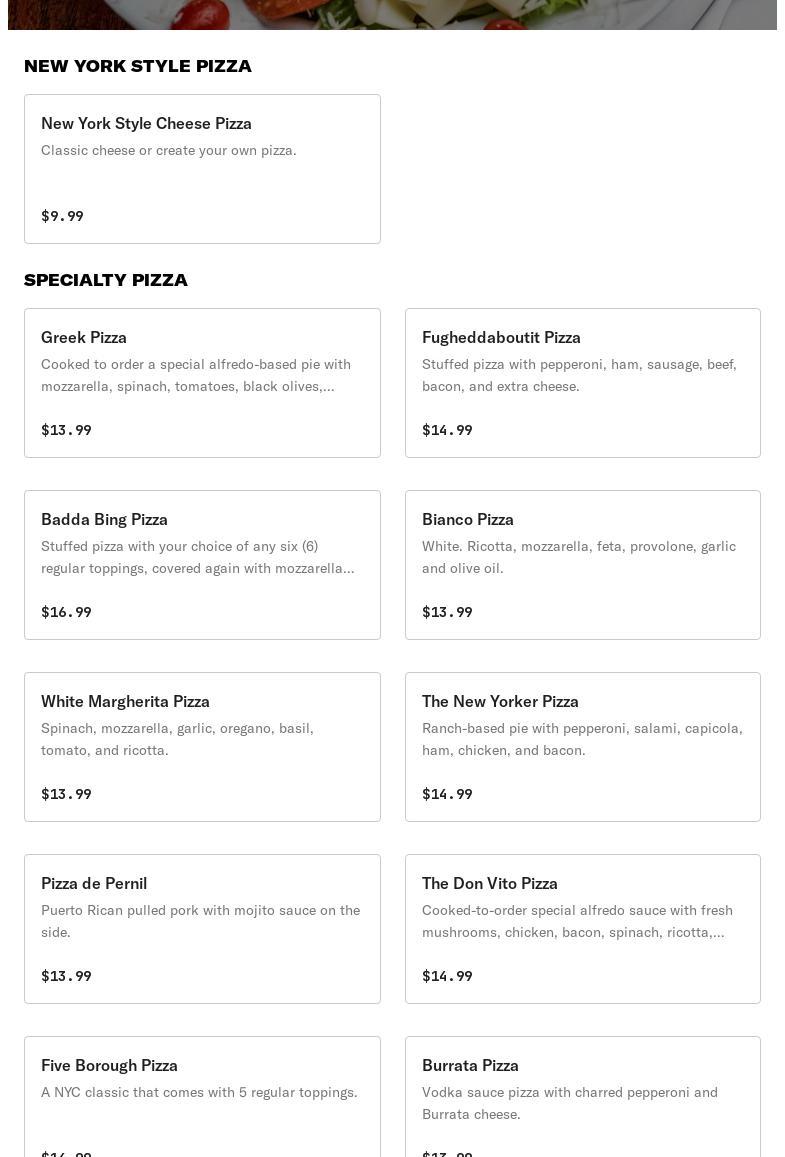Open the New York Style Cheese Pizza item
The image size is (785, 1157).
[x=202, y=168]
